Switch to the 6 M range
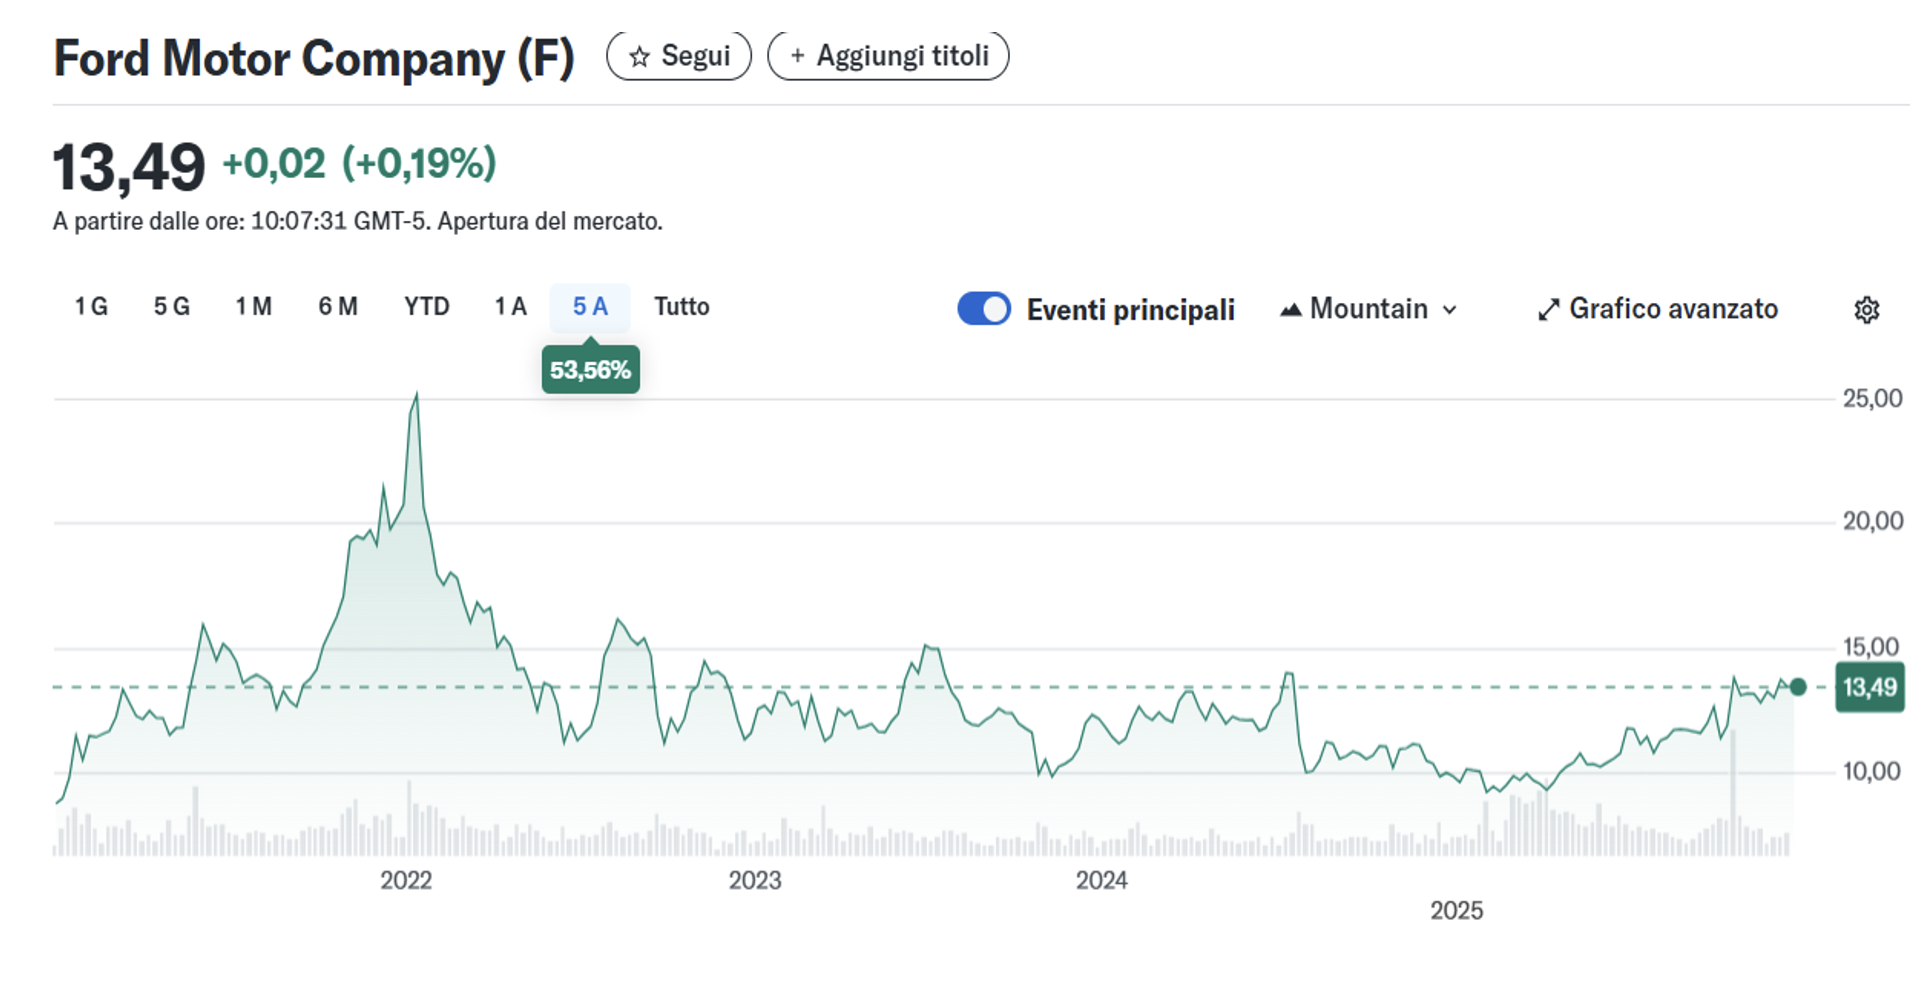The width and height of the screenshot is (1932, 988). tap(338, 307)
